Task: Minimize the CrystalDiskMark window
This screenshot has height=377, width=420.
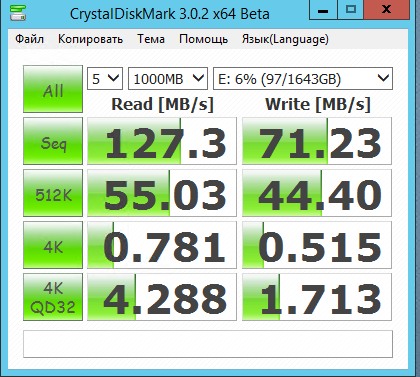Action: 323,10
